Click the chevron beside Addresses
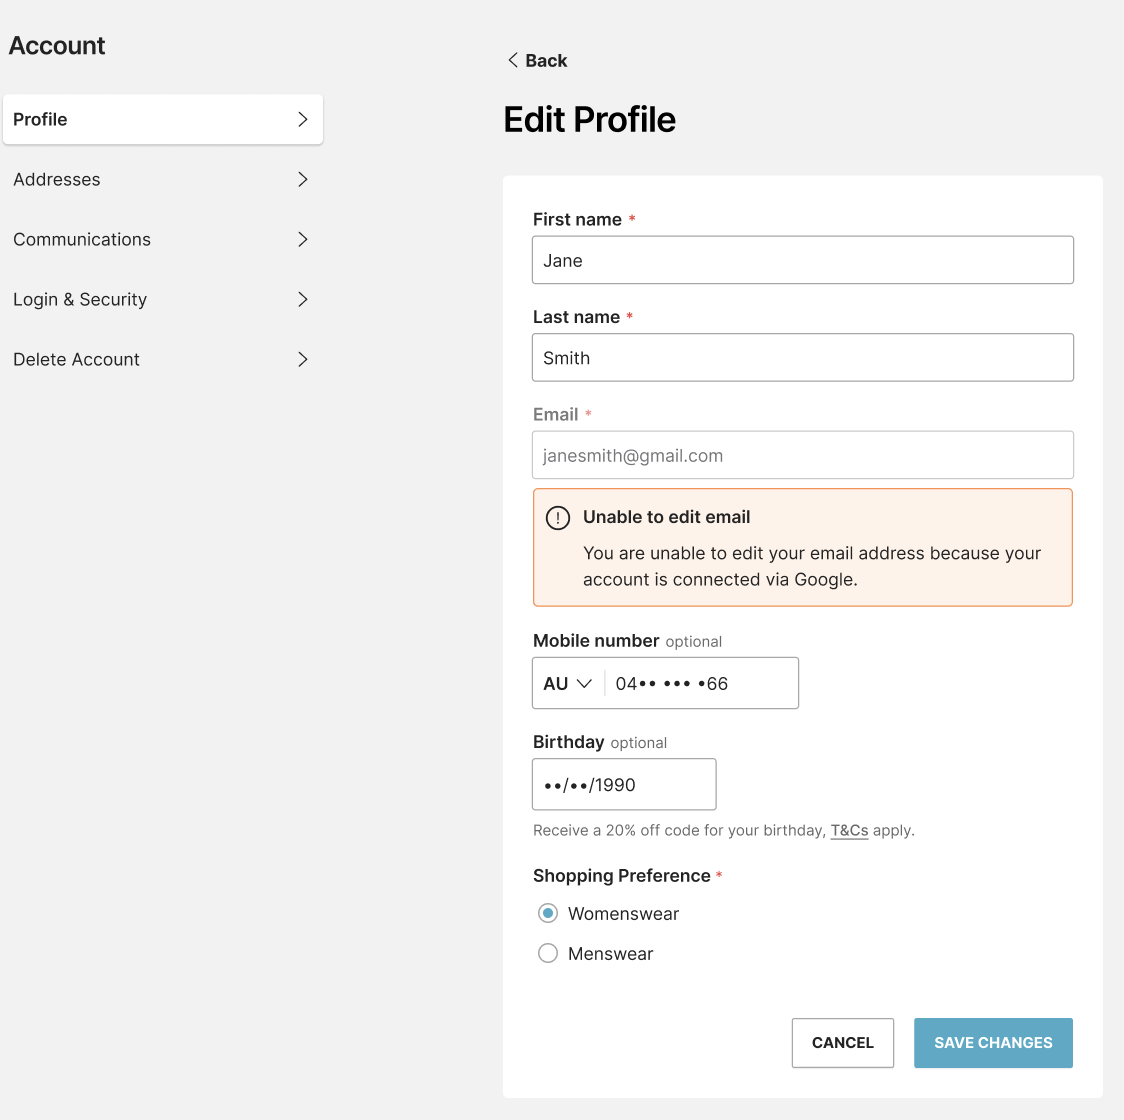Screen dimensions: 1124x1120 pyautogui.click(x=303, y=179)
